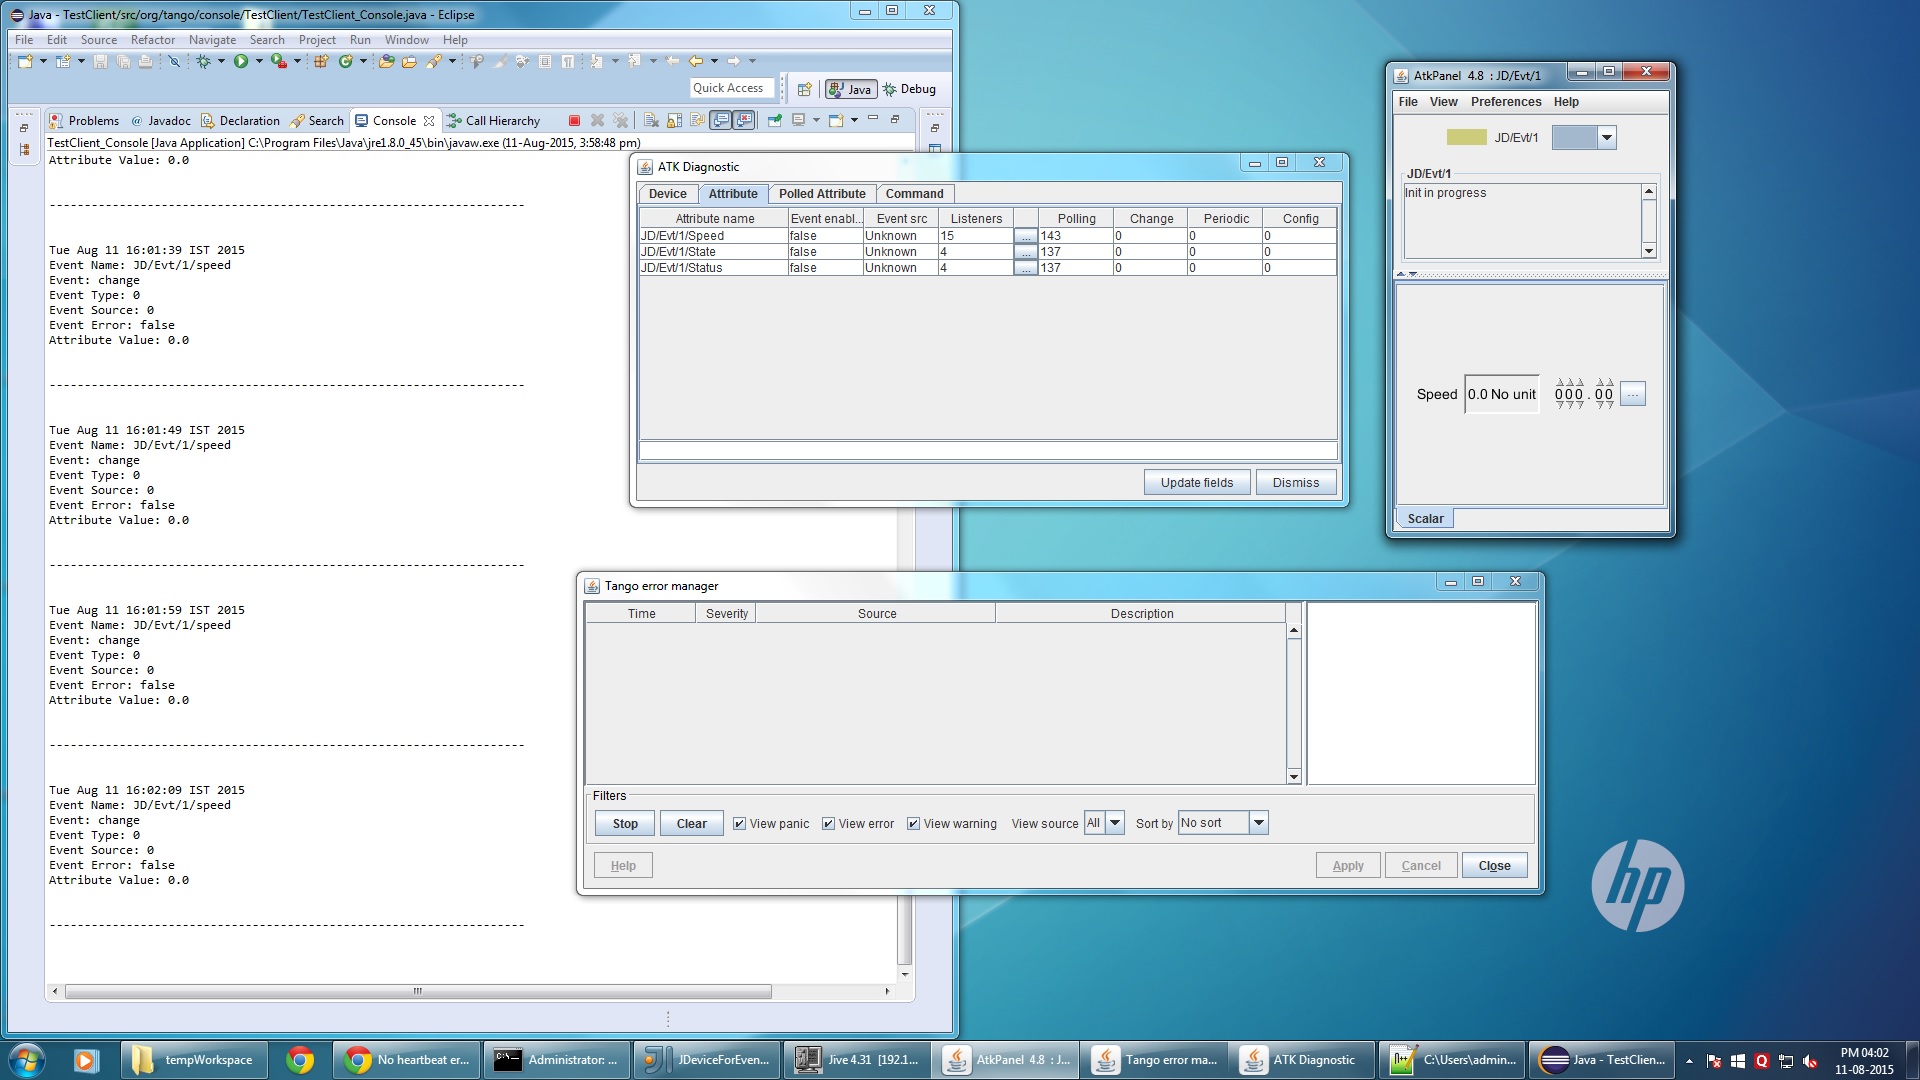Toggle Show Console When Standard Error Changes
Image resolution: width=1920 pixels, height=1080 pixels.
744,120
